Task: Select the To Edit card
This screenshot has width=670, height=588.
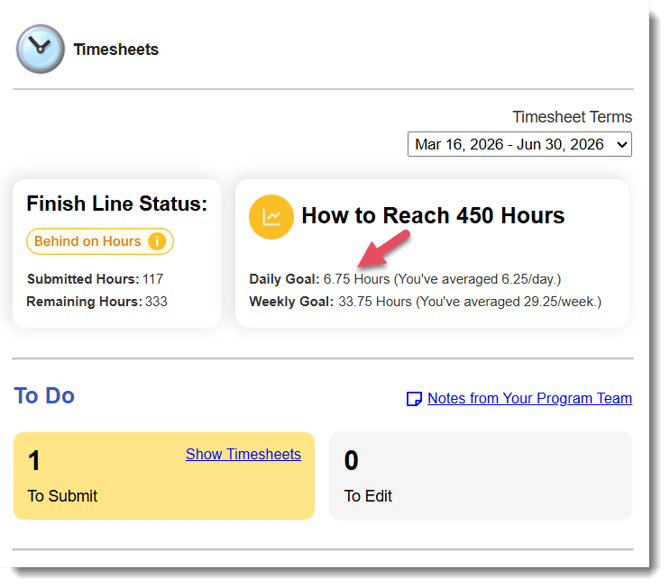Action: click(480, 476)
